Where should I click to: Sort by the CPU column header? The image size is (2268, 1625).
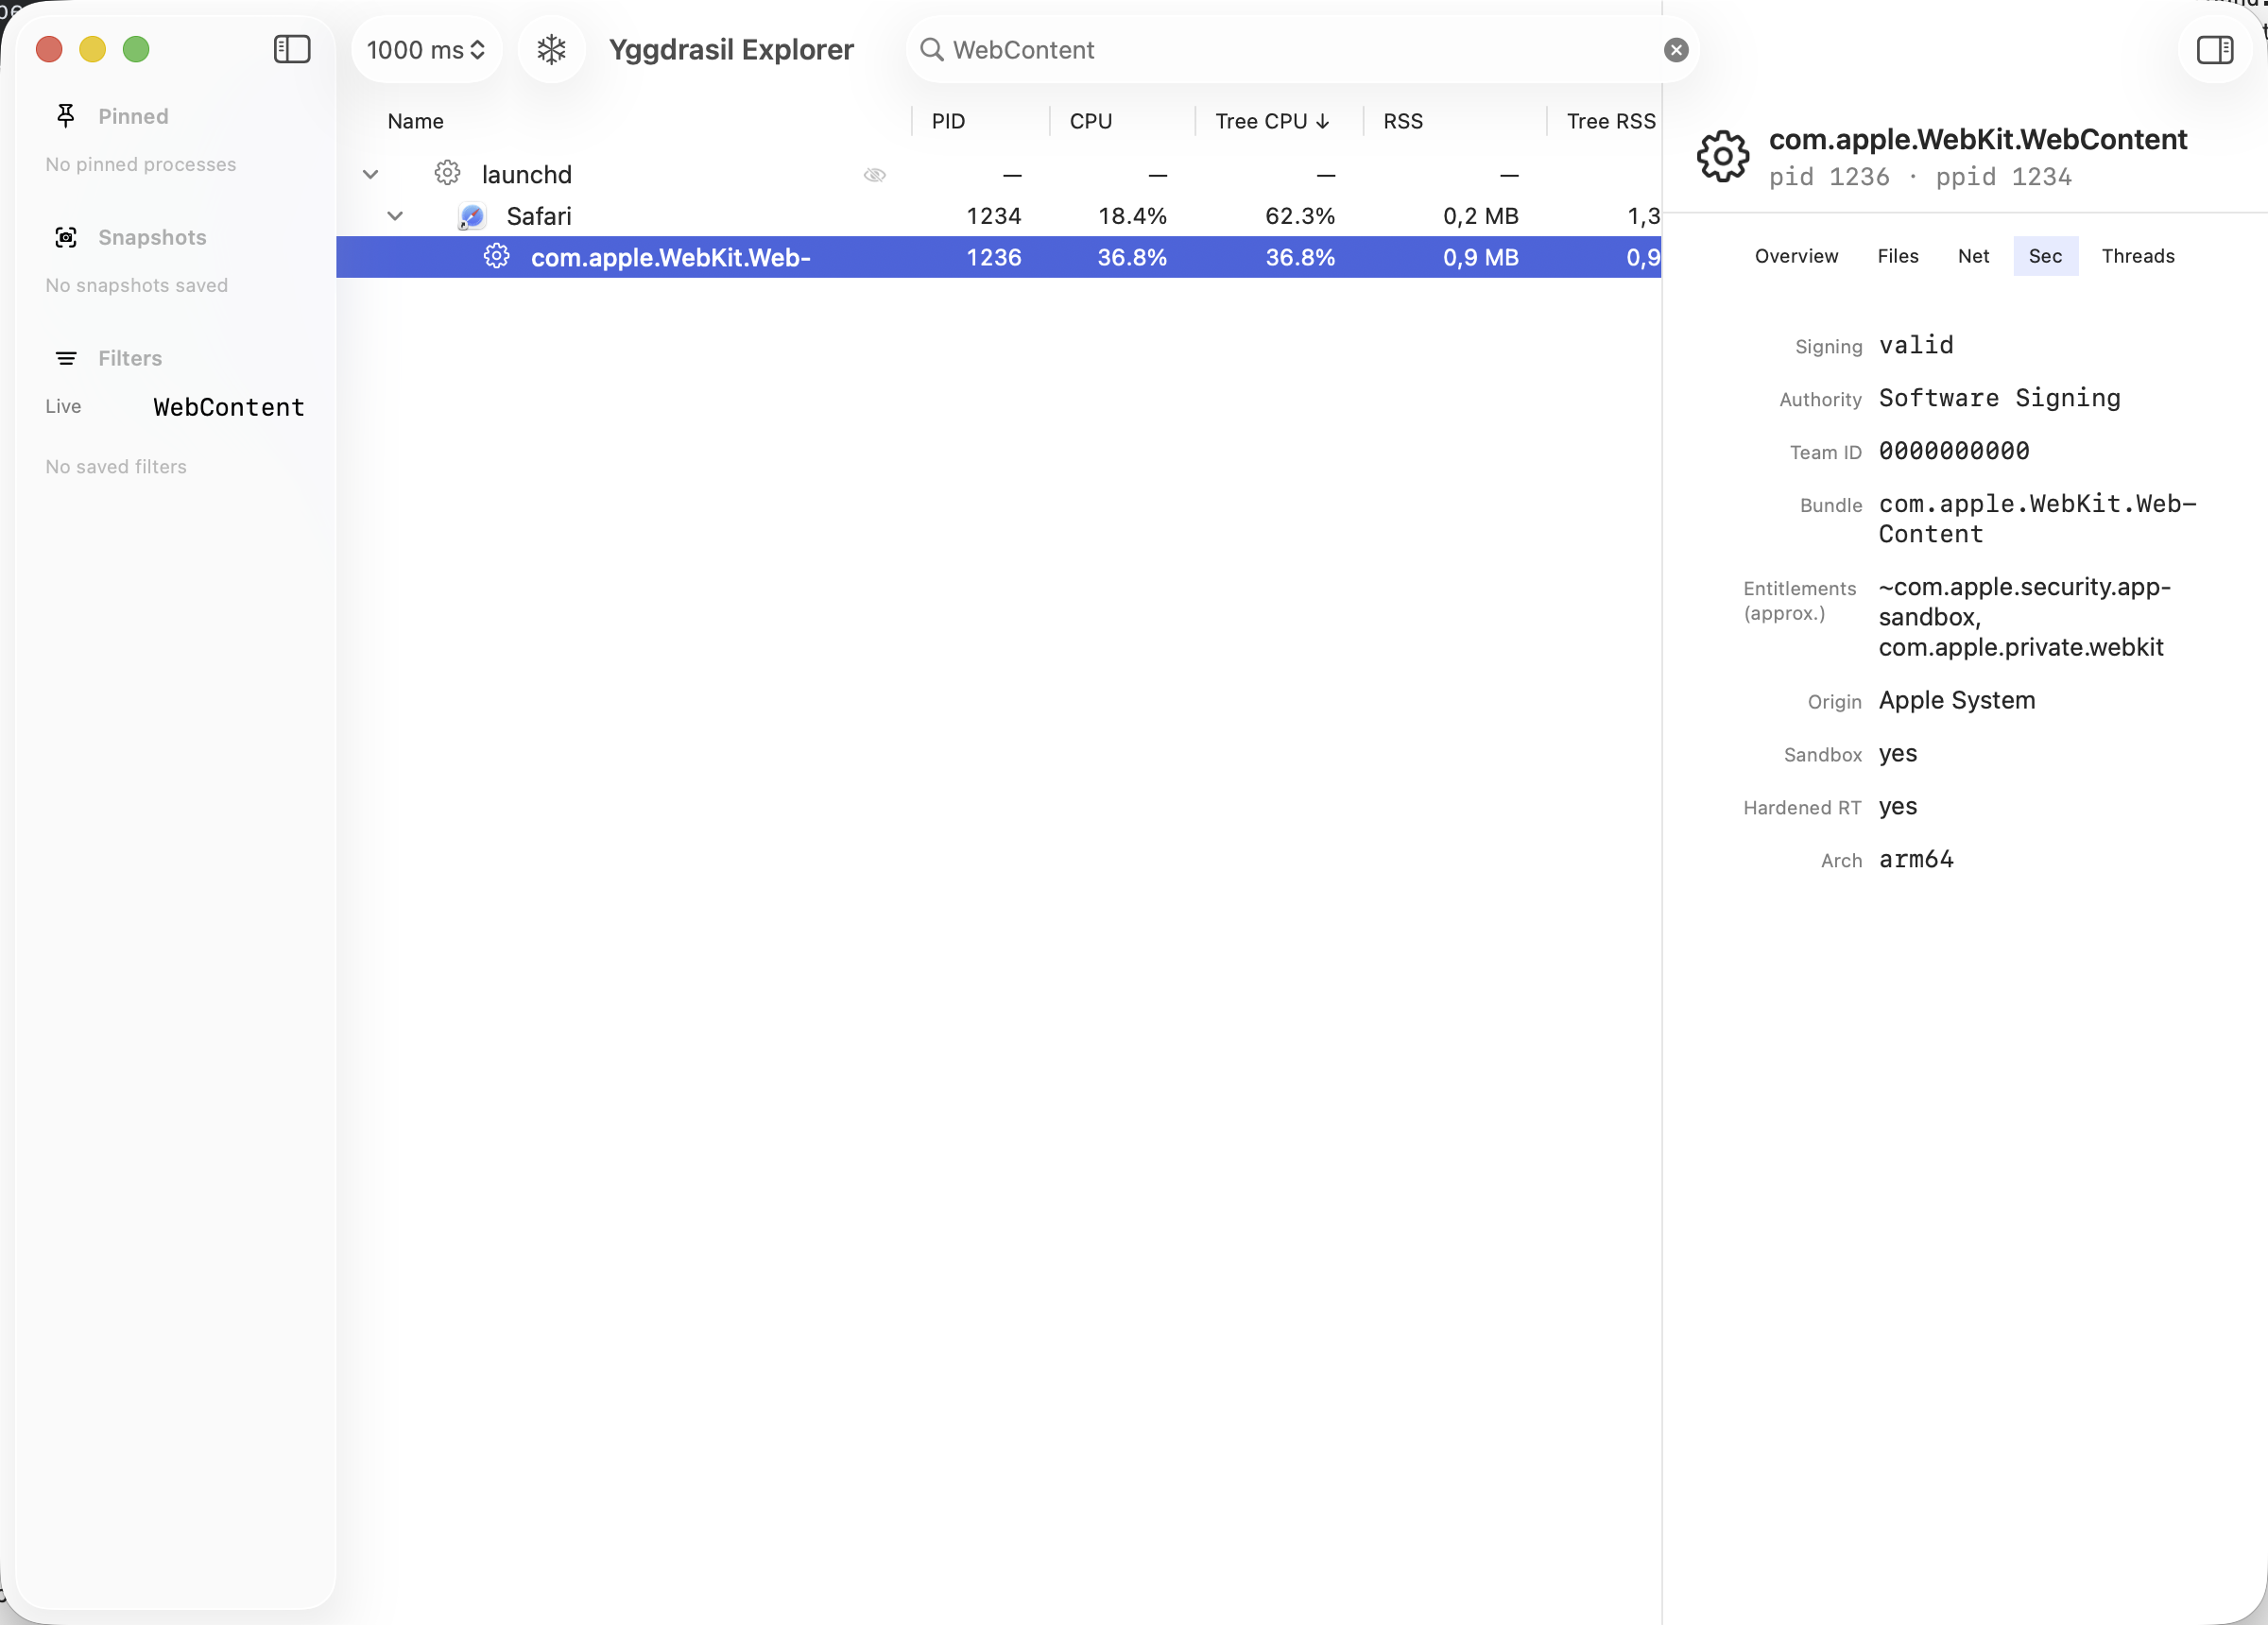point(1090,121)
